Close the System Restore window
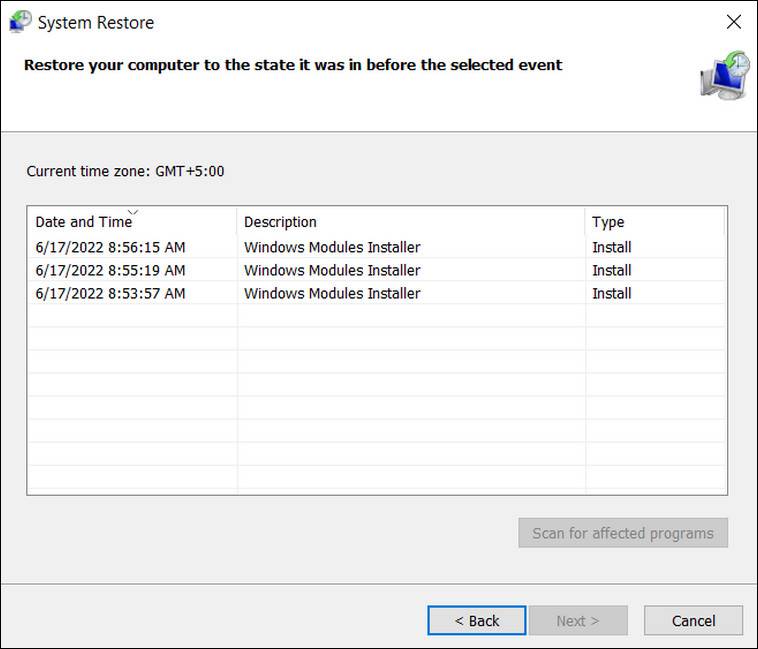This screenshot has width=758, height=649. click(x=733, y=22)
